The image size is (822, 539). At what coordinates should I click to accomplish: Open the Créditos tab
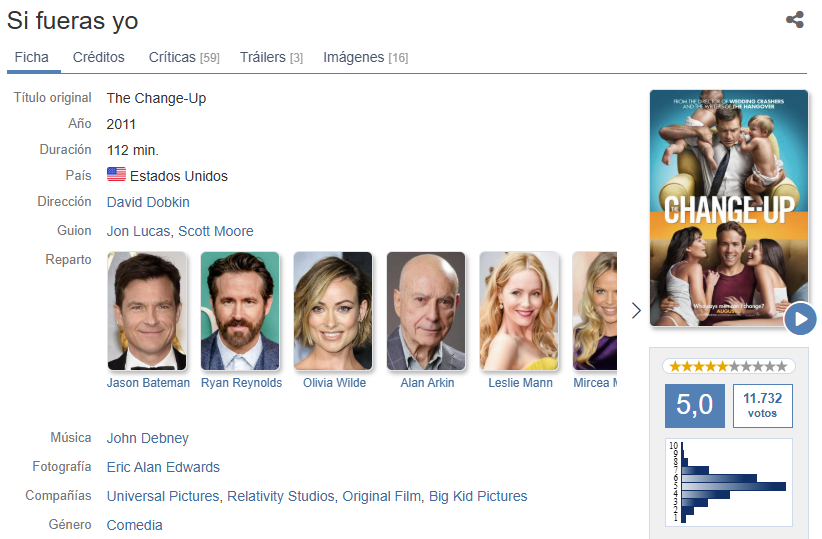99,57
